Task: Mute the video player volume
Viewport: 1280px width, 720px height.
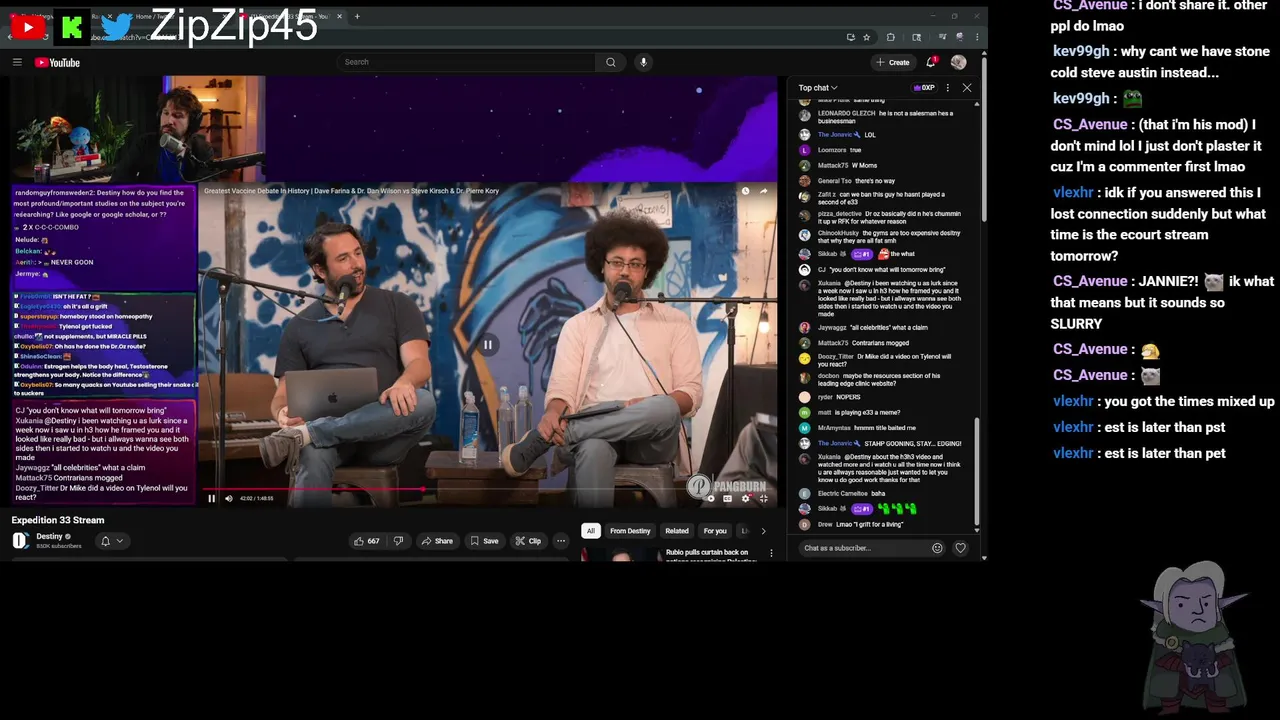Action: click(228, 498)
